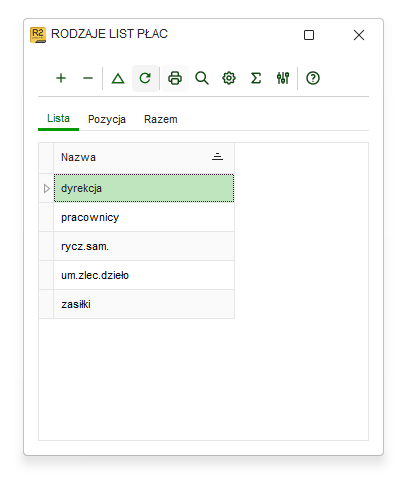Open search with magnifying glass icon
The image size is (412, 481).
(202, 78)
